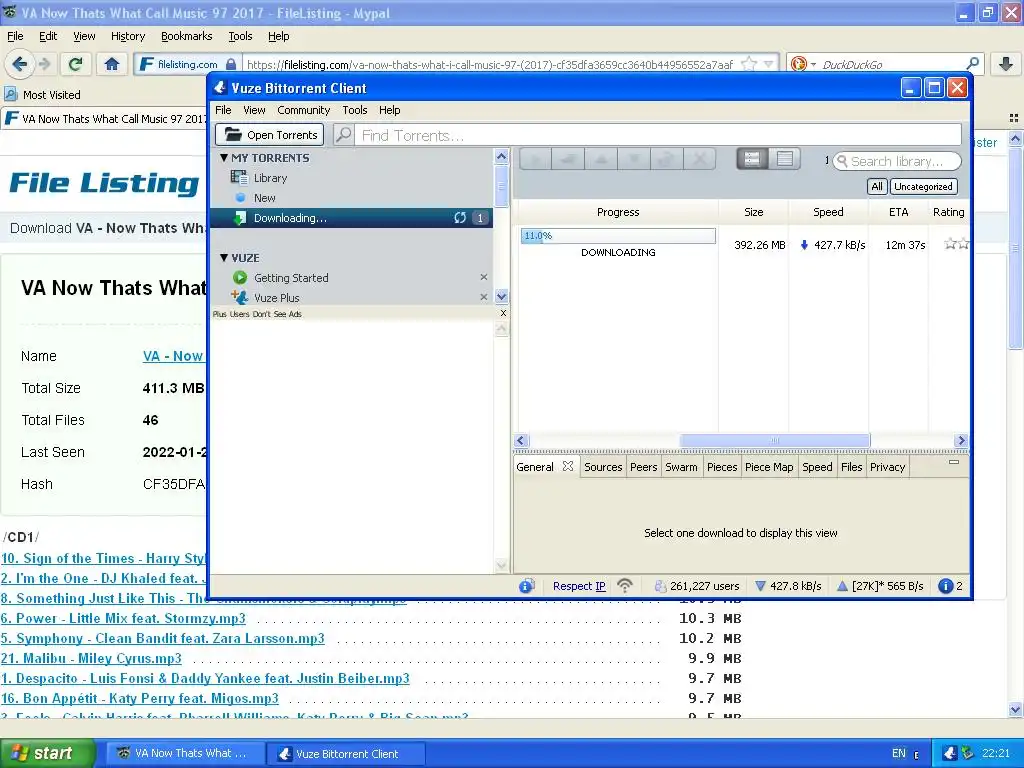The height and width of the screenshot is (768, 1024).
Task: Click the magnifier icon beside Find Torrents
Action: tap(344, 135)
